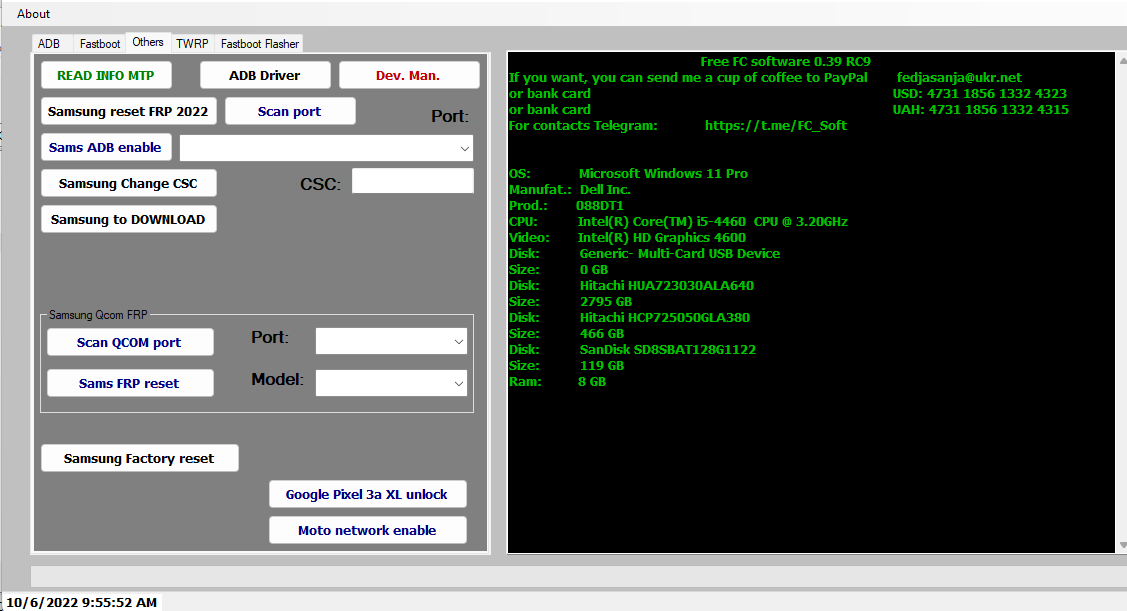1127x611 pixels.
Task: Unlock Google Pixel 3a XL
Action: point(367,493)
